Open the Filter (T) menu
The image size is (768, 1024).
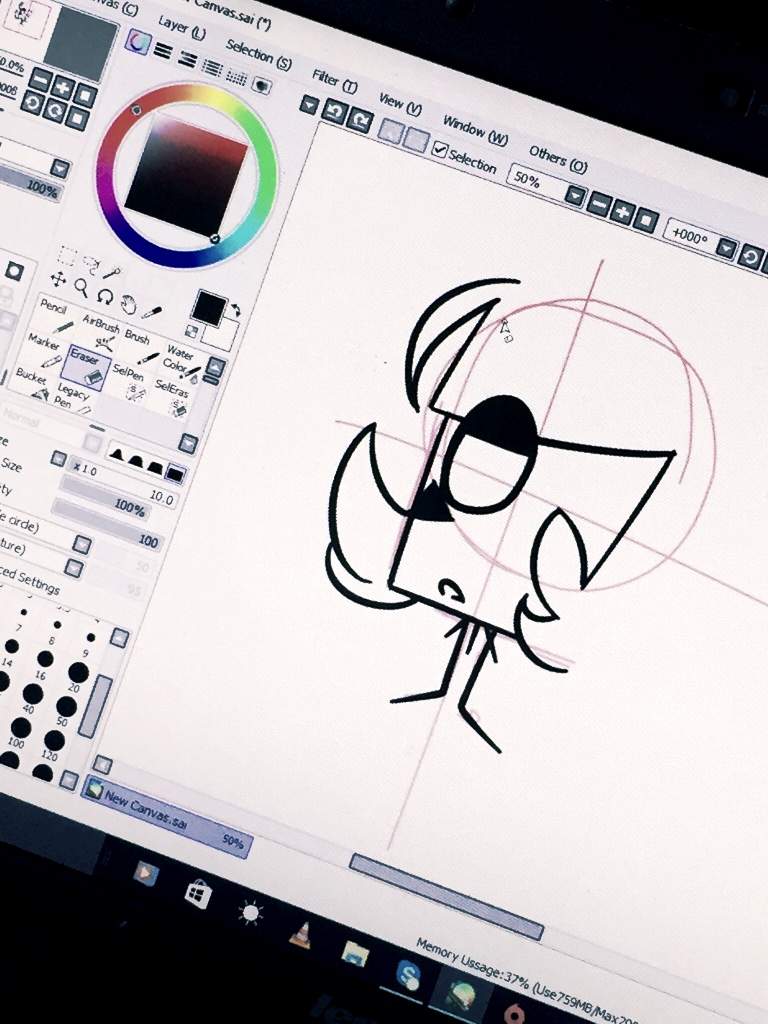(334, 81)
